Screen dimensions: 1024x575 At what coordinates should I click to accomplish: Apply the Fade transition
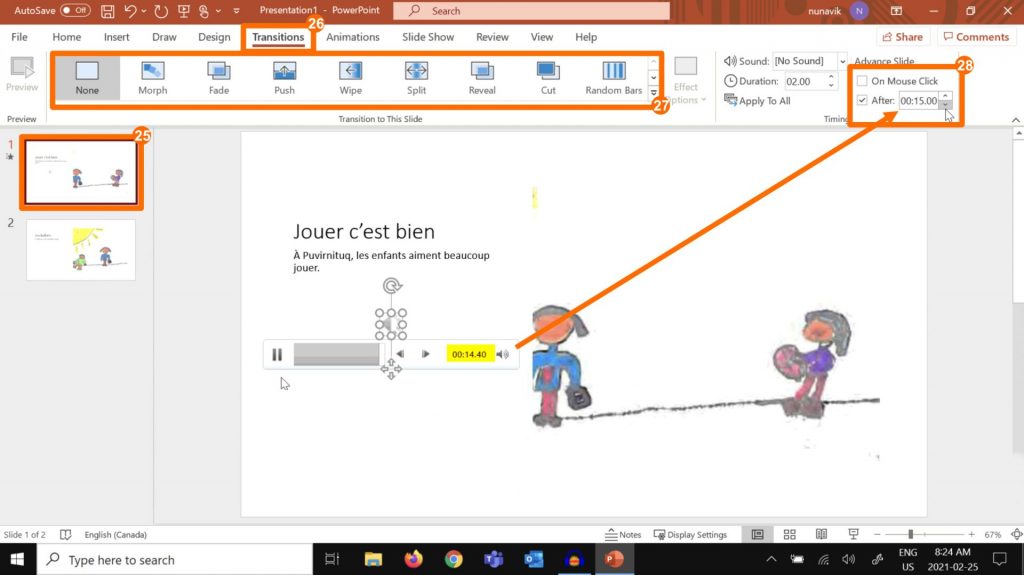coord(218,77)
